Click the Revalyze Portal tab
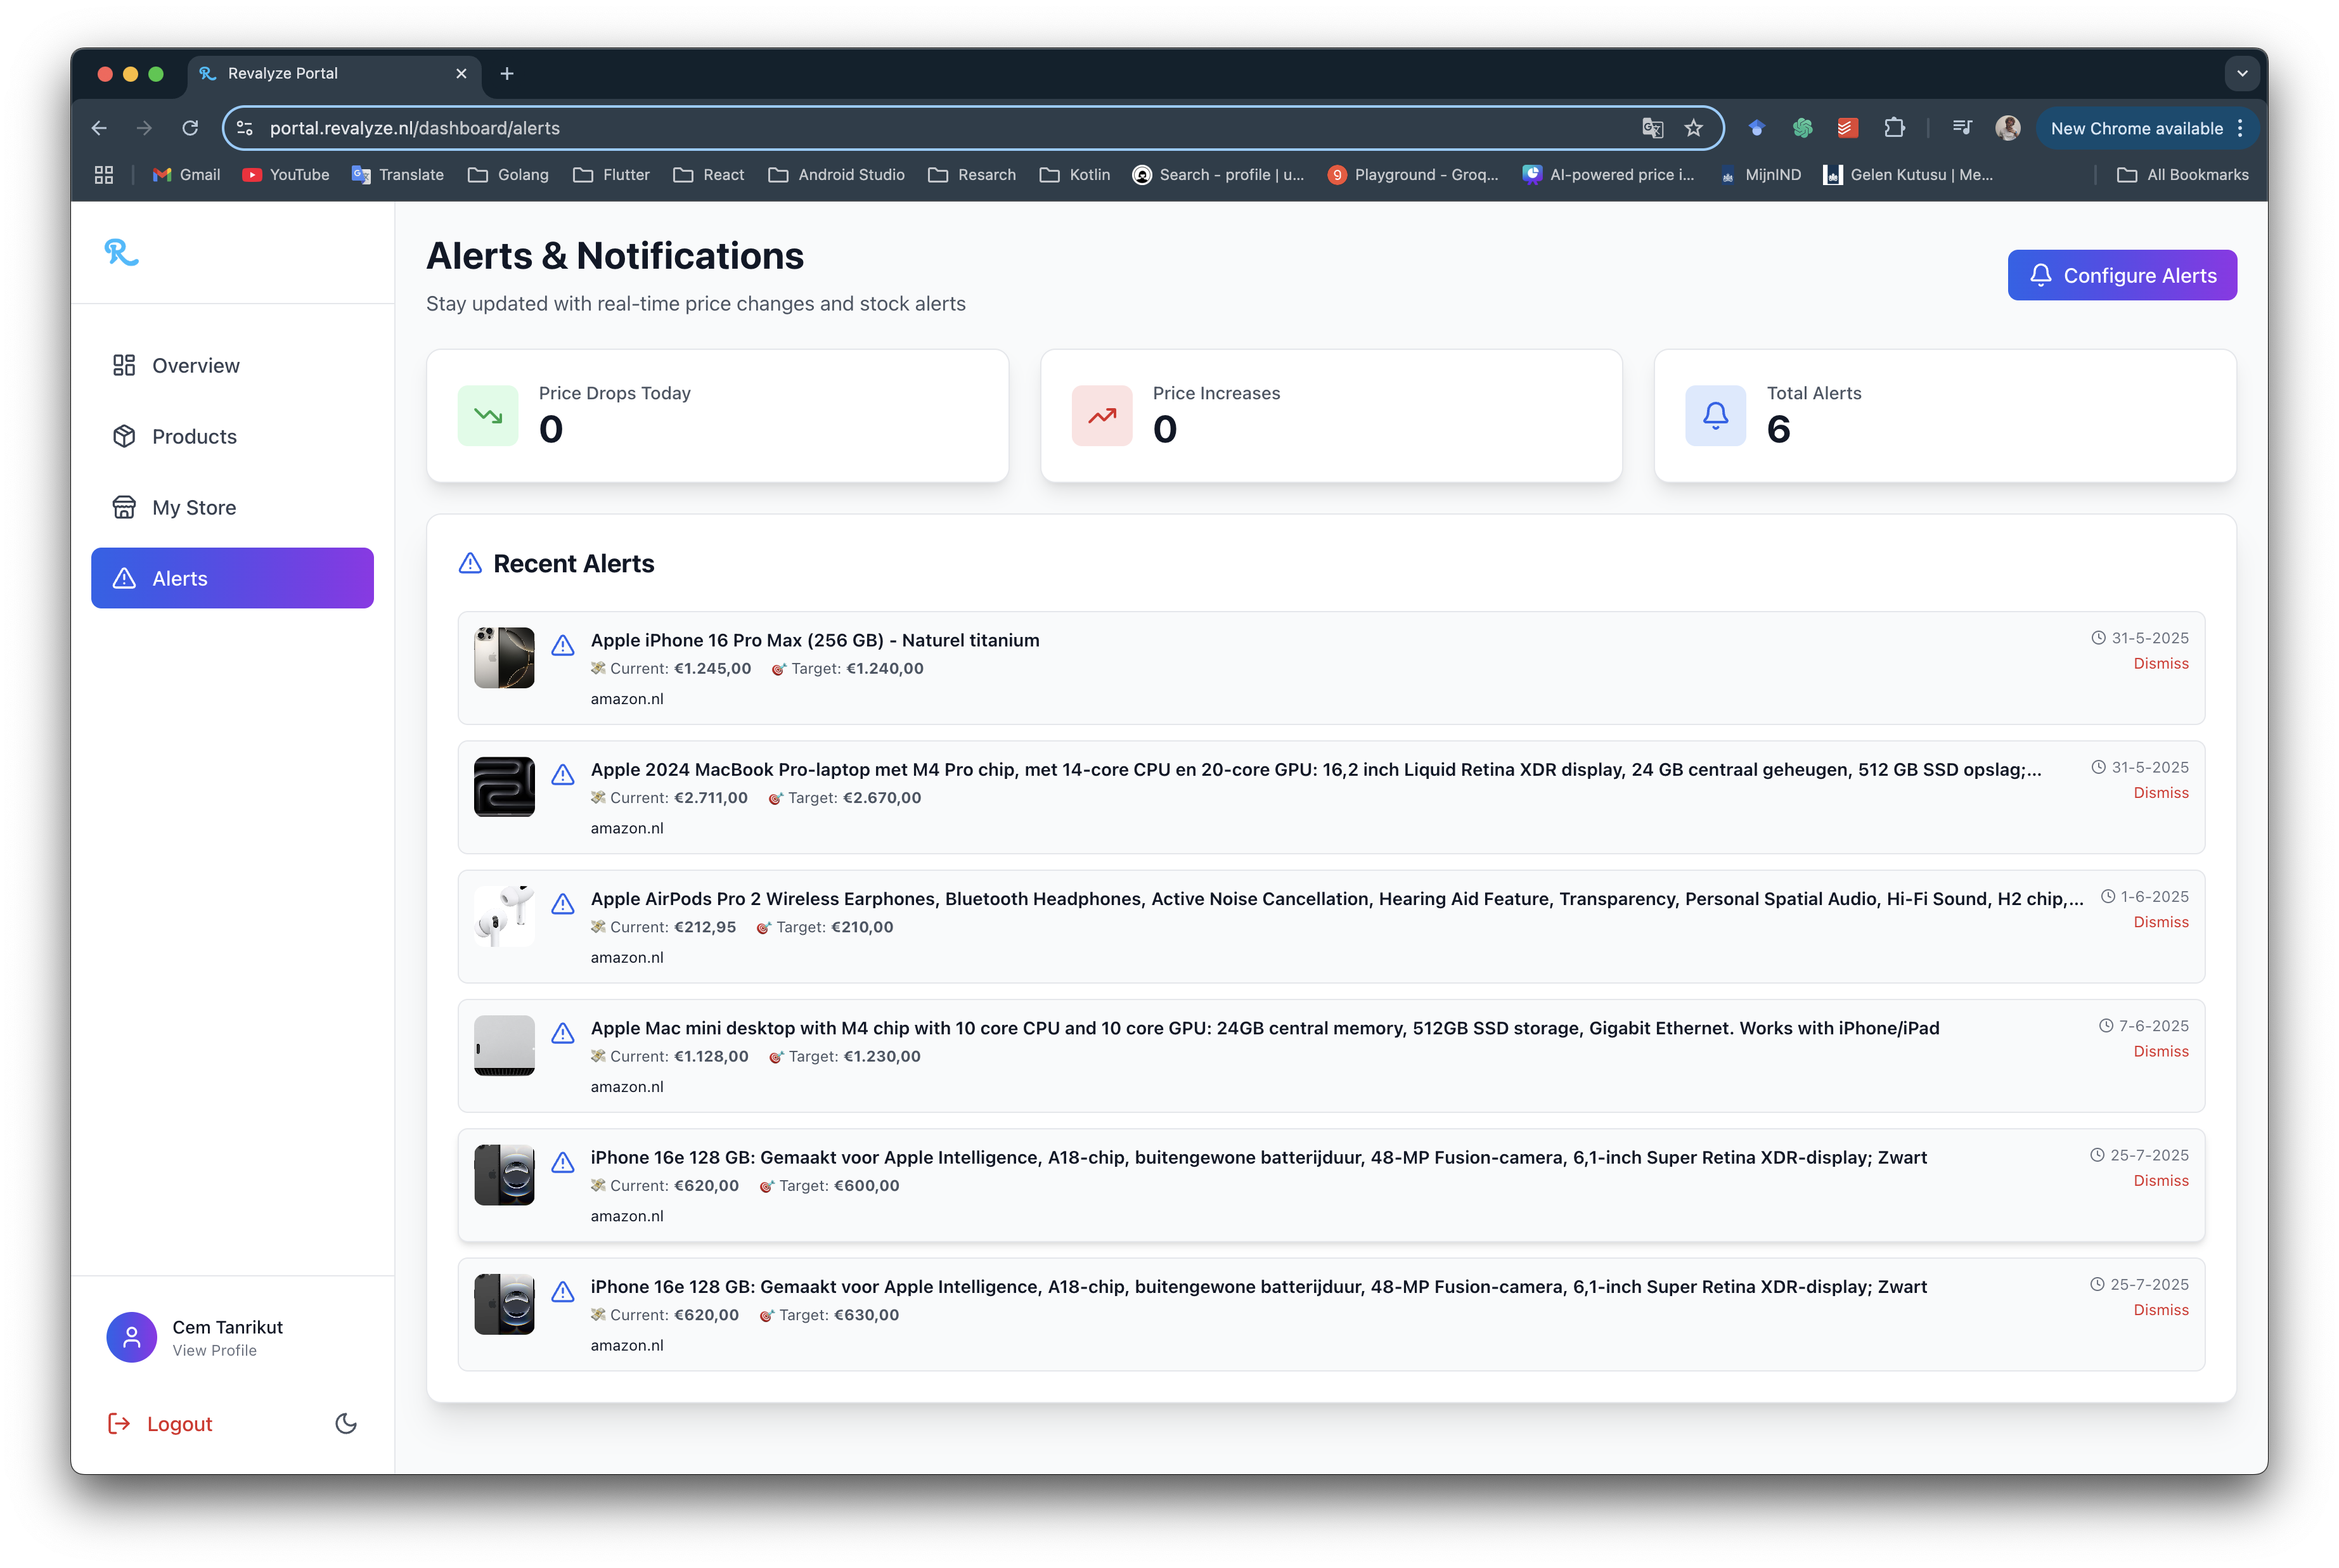The image size is (2339, 1568). tap(334, 73)
